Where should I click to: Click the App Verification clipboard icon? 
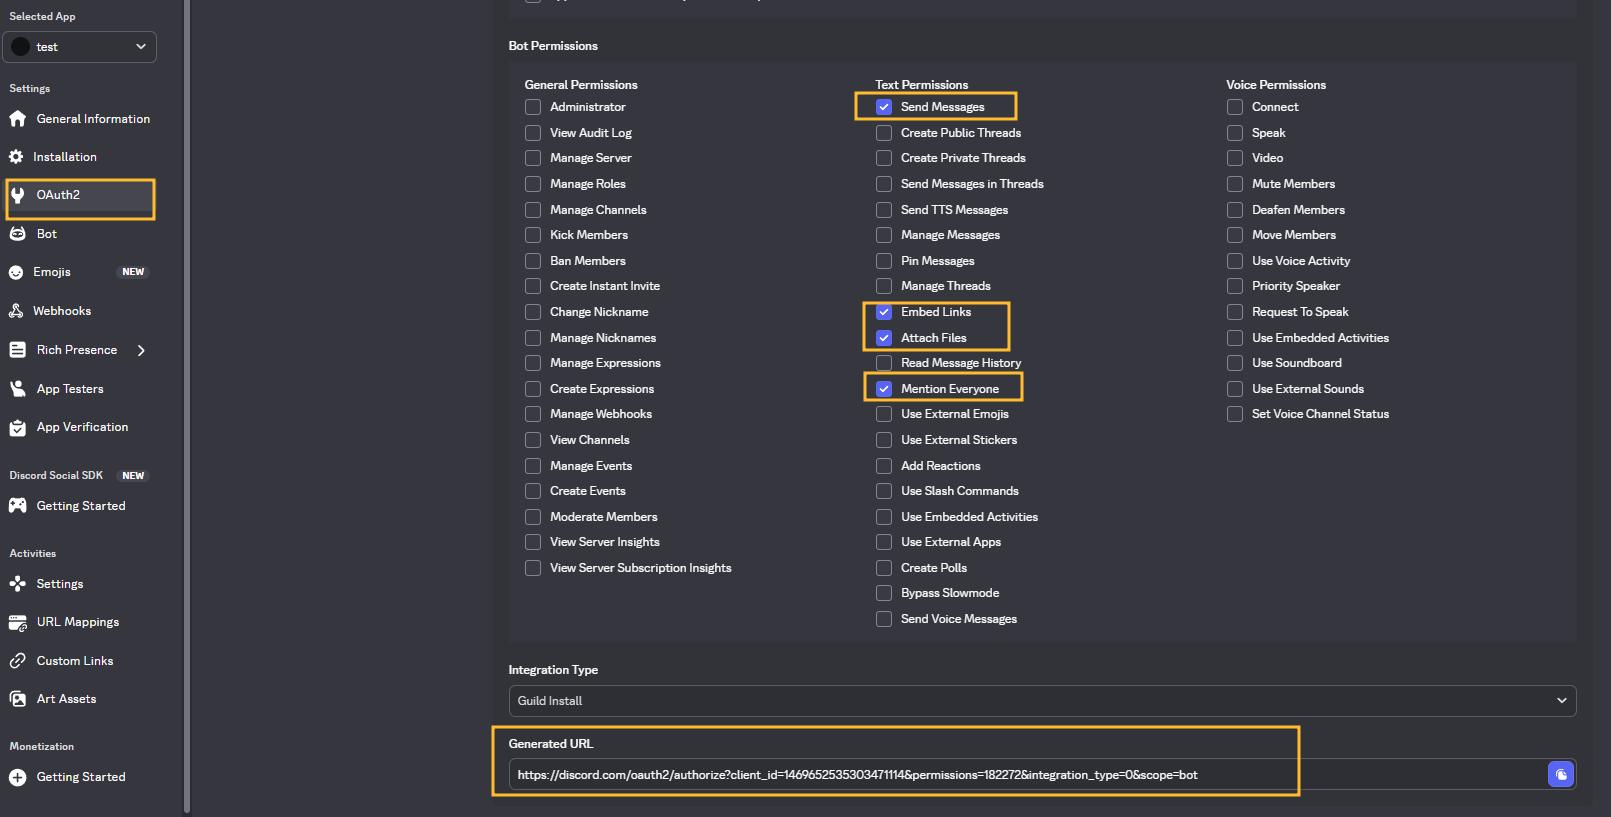pos(17,428)
